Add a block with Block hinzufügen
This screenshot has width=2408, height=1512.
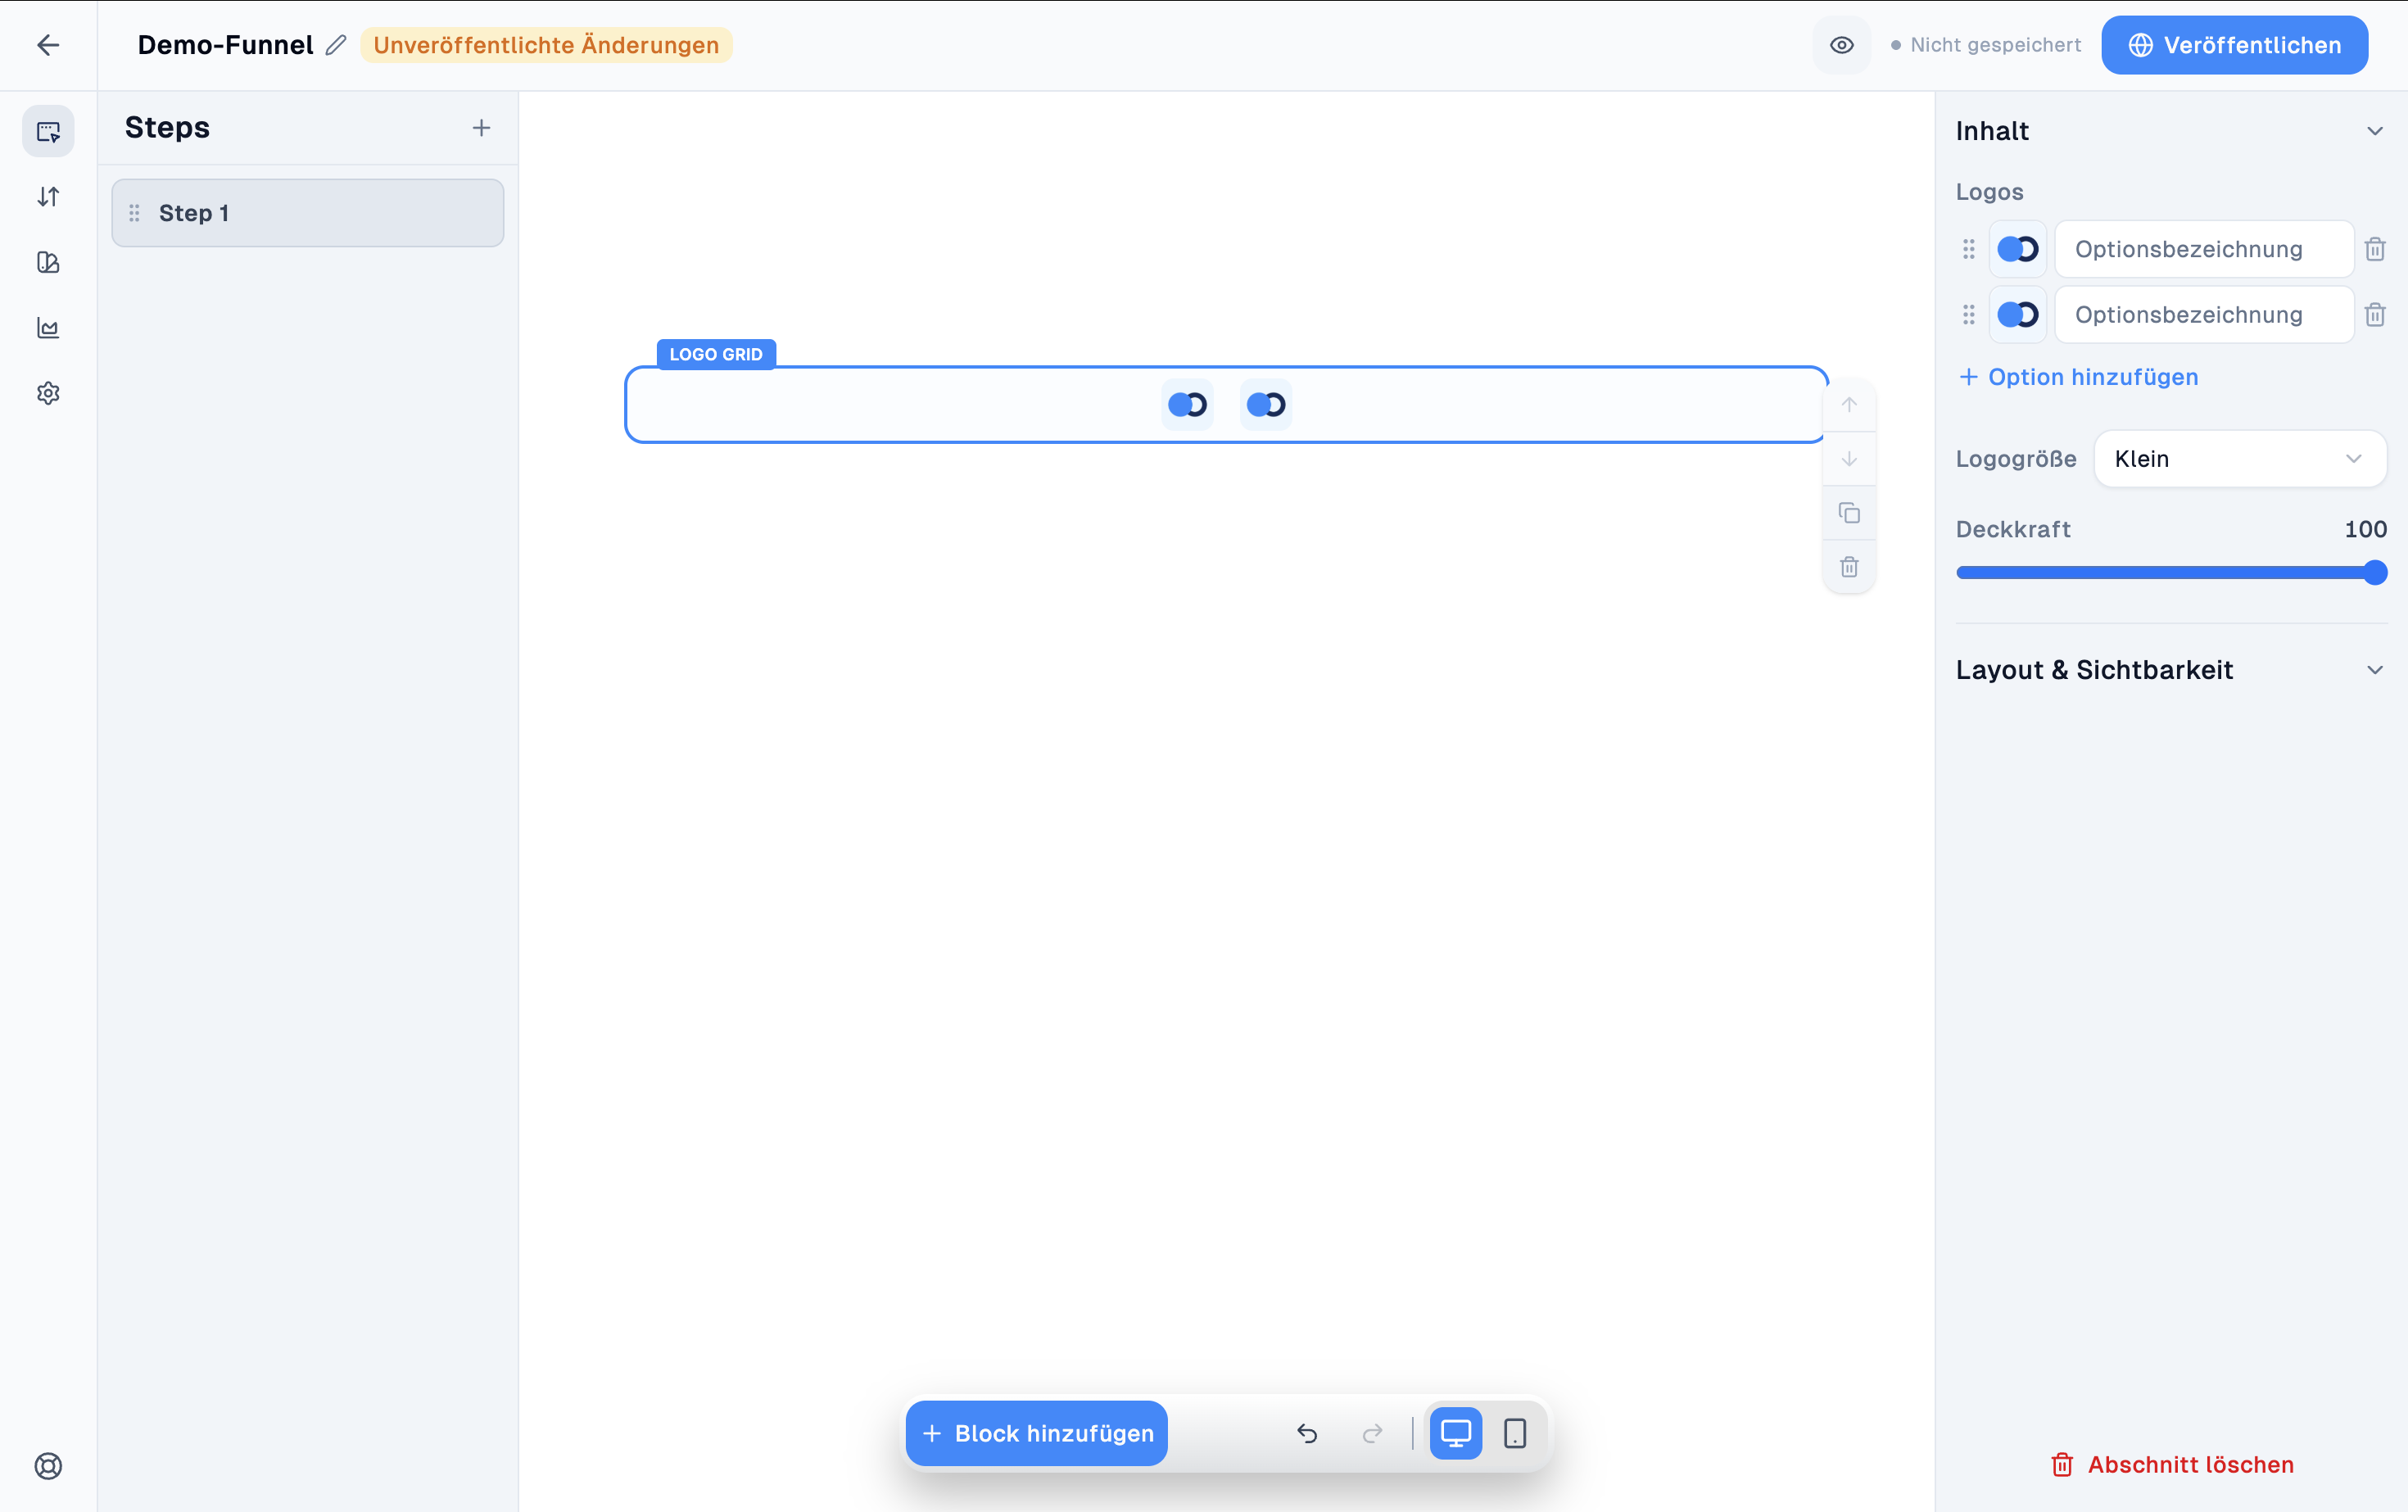tap(1036, 1433)
